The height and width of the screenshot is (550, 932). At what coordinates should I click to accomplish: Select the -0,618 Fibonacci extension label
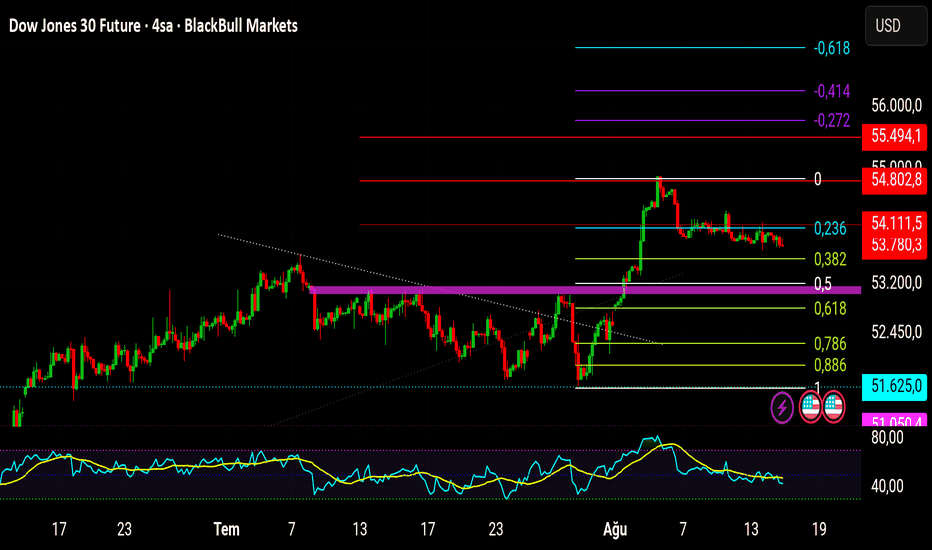pyautogui.click(x=832, y=48)
